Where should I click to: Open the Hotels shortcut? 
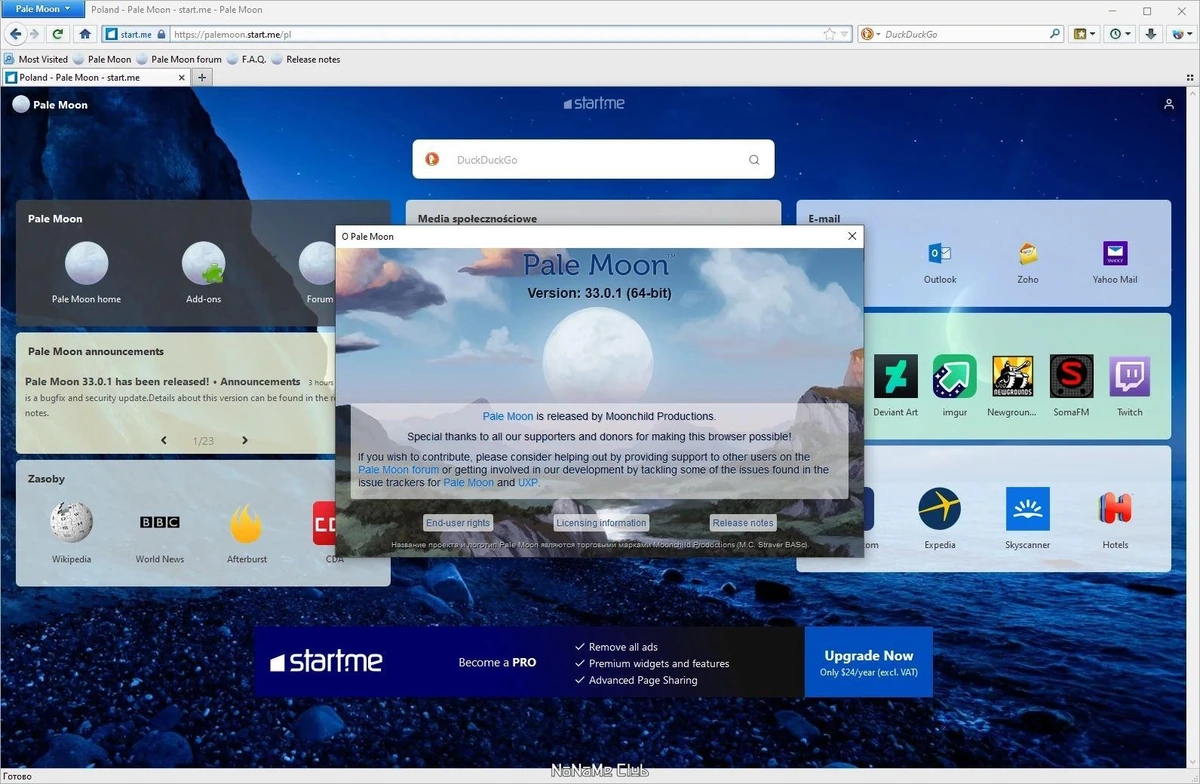[x=1115, y=518]
